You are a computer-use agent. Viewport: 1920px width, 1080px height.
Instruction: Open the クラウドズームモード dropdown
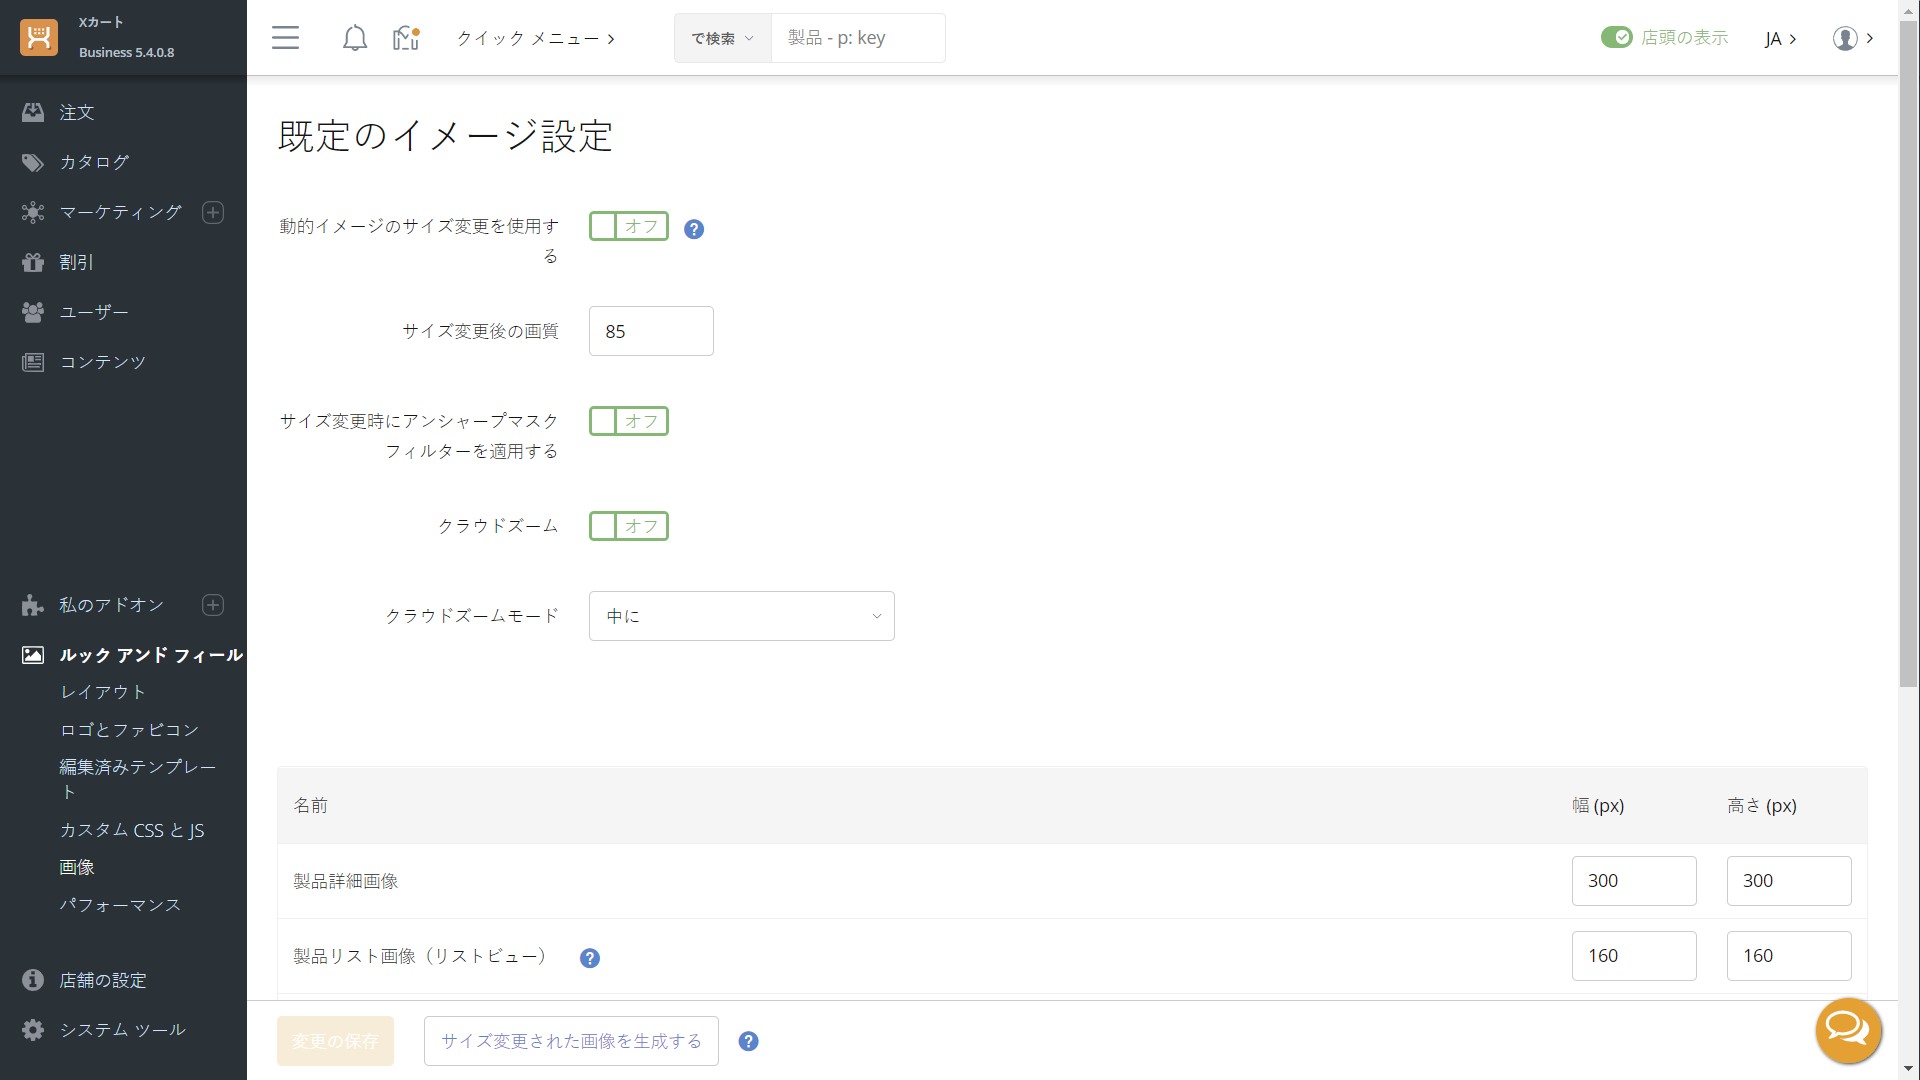[741, 616]
